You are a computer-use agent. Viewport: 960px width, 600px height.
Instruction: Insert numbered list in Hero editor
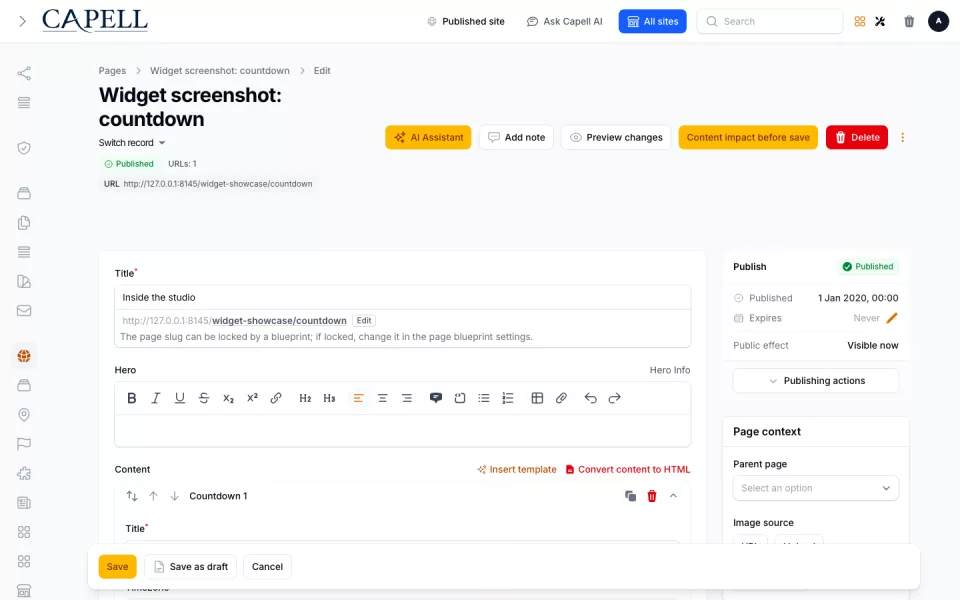[508, 398]
